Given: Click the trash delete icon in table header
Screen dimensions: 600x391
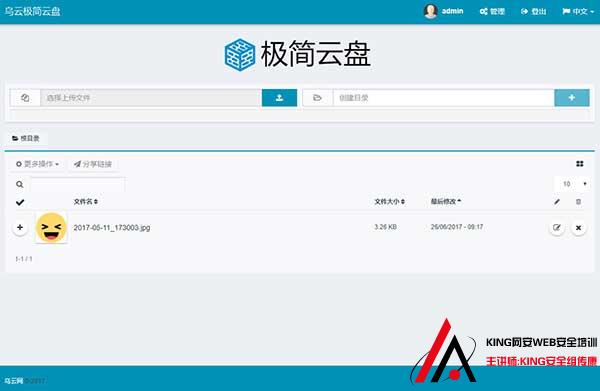Looking at the screenshot, I should (x=578, y=202).
